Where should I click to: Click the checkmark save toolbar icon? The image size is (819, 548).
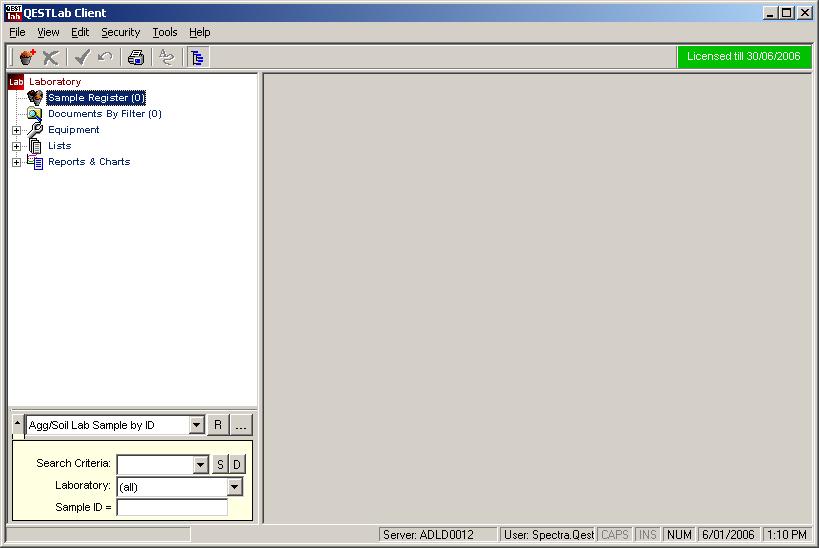click(x=82, y=57)
